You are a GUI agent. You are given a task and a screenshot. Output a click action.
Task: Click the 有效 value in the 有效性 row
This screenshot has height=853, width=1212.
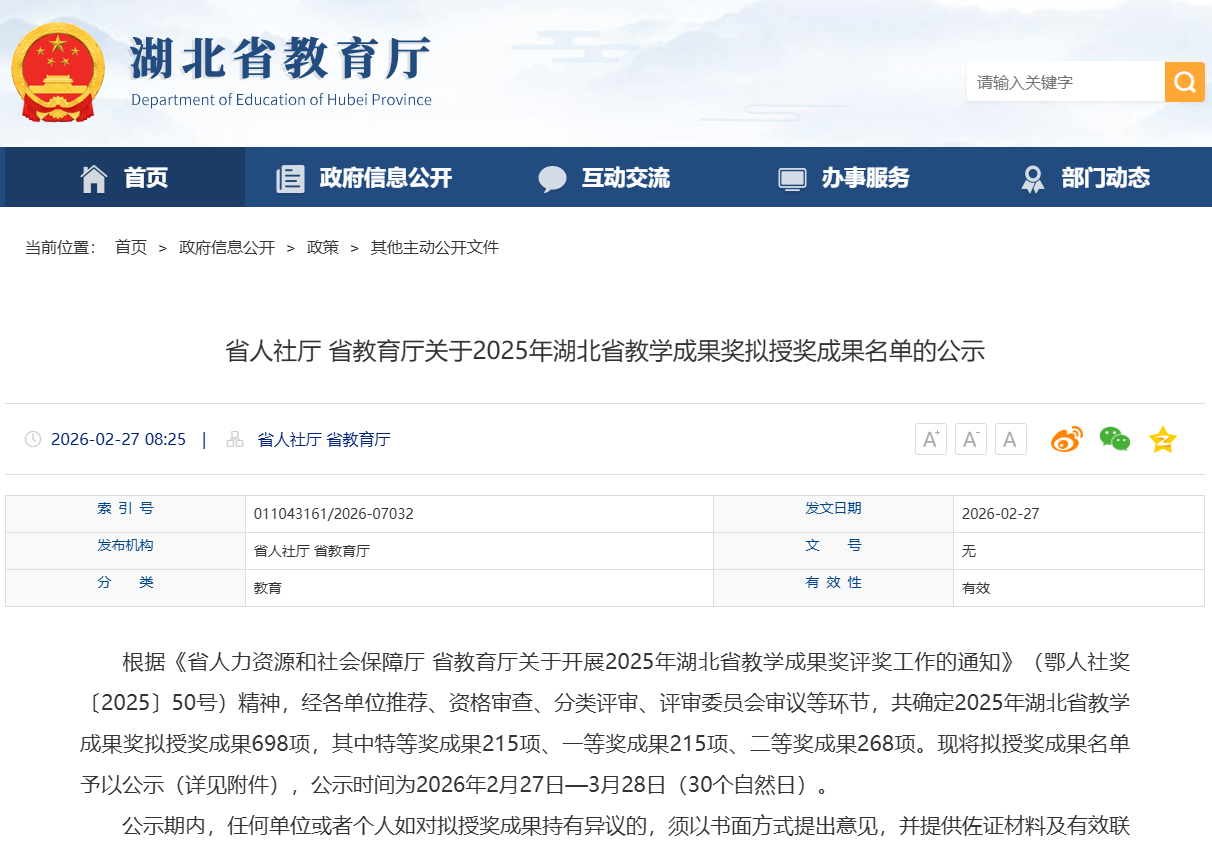point(976,588)
